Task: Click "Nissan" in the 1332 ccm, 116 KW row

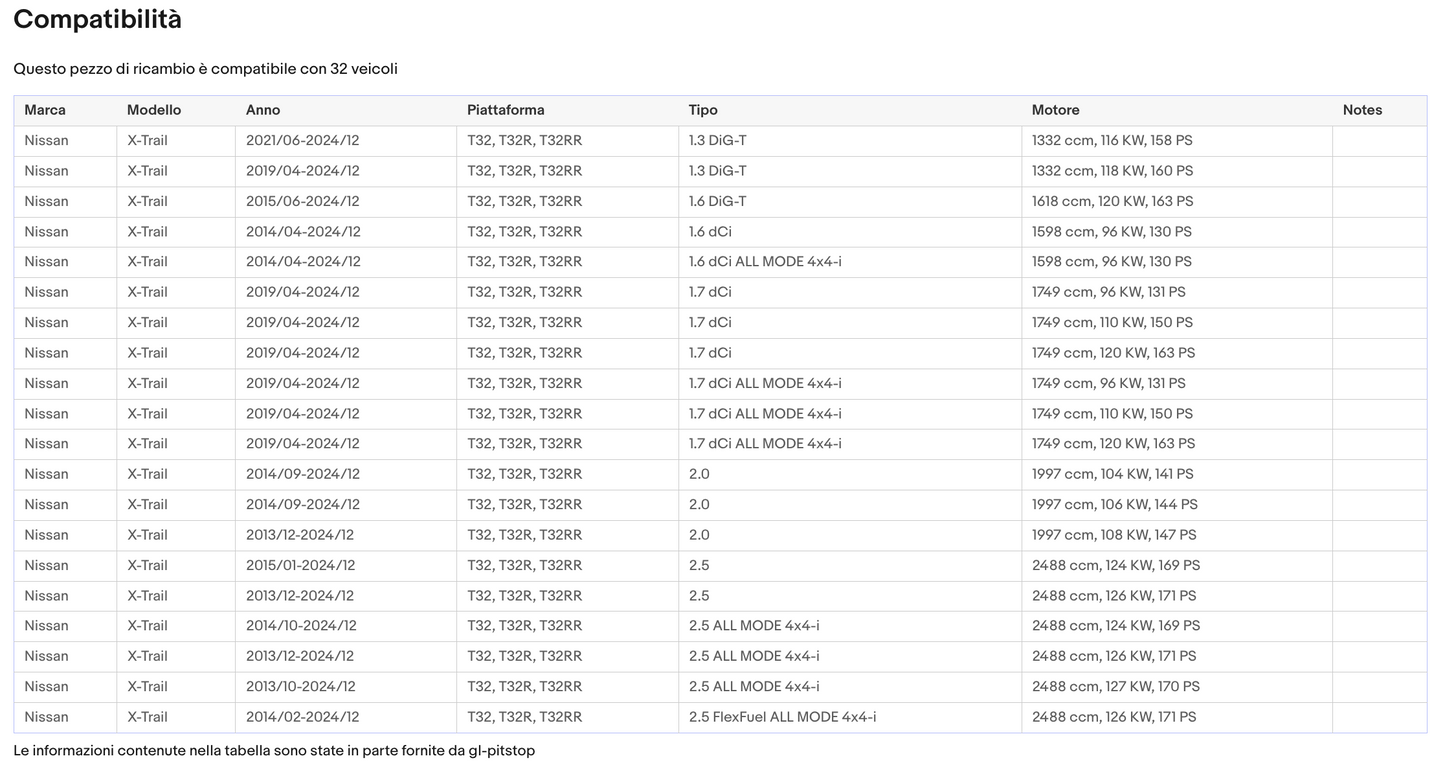Action: (x=46, y=141)
